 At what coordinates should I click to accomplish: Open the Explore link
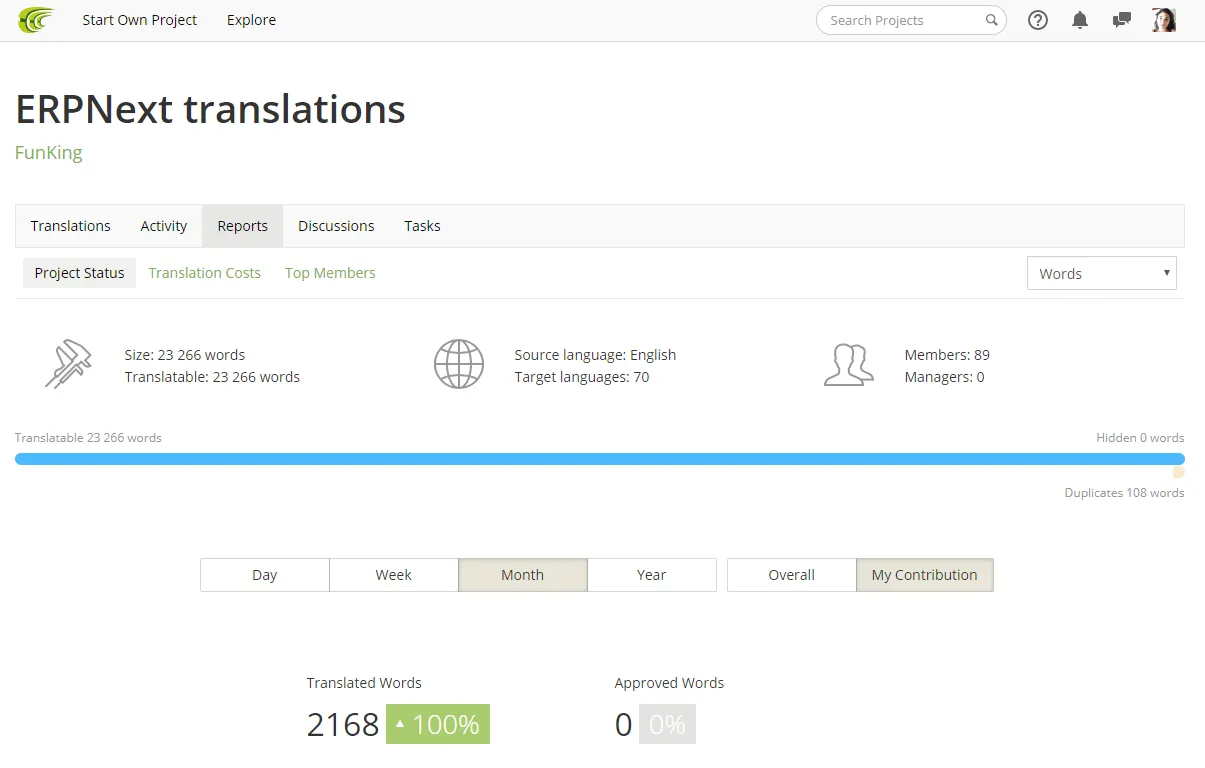tap(251, 20)
